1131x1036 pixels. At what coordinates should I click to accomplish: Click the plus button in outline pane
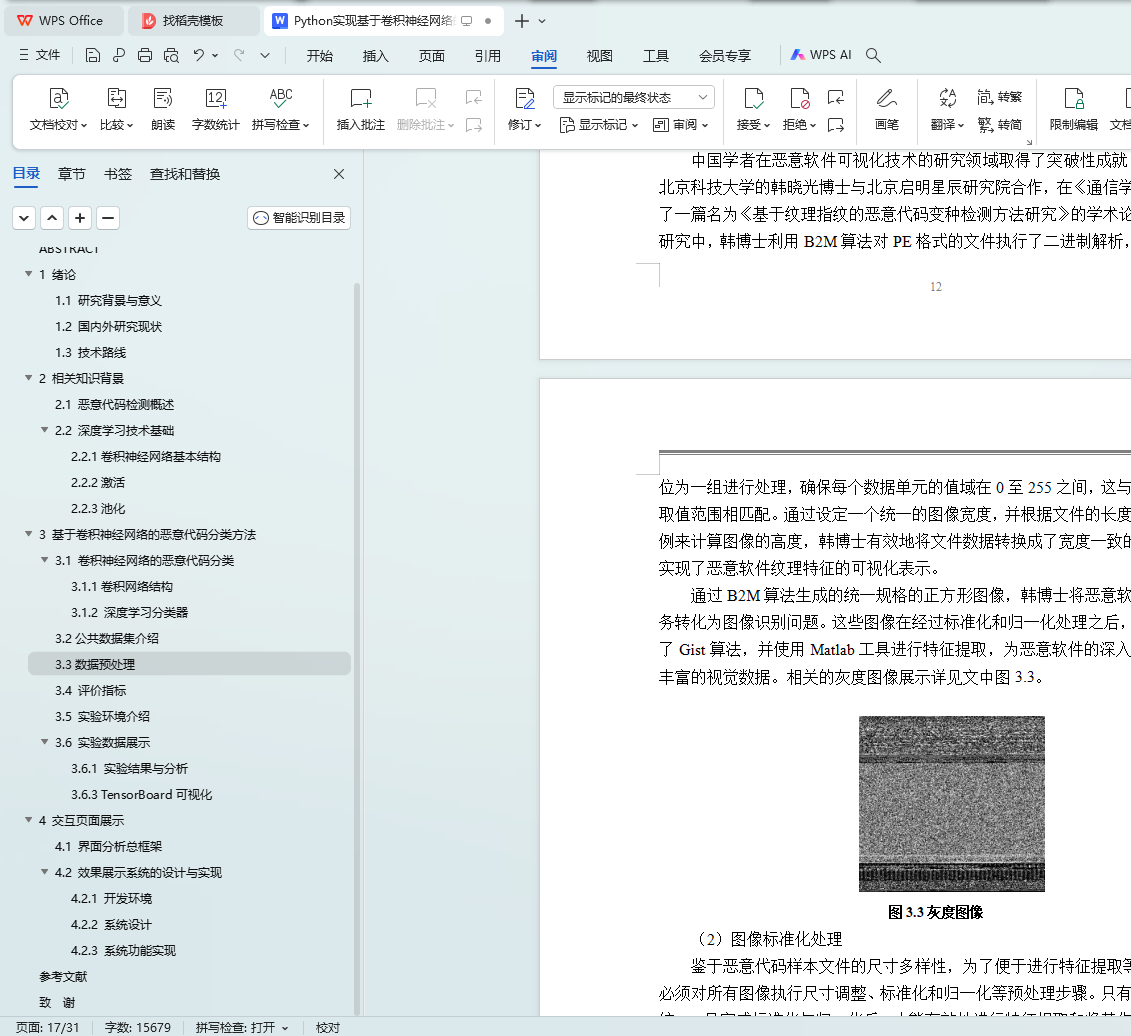pos(80,218)
